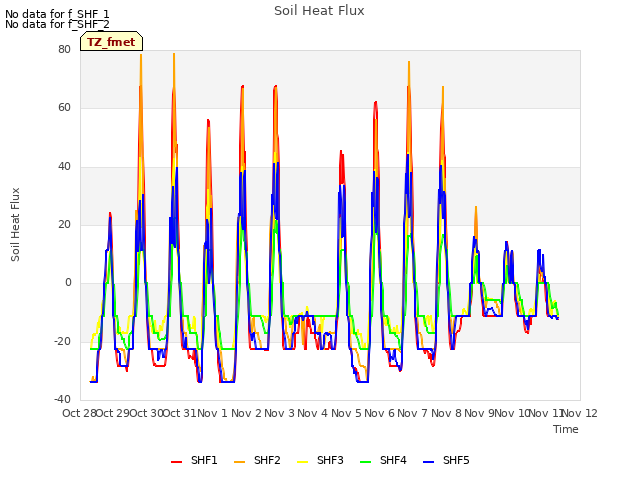Click the Oct 28 x-axis tick label
Viewport: 640px width, 480px height.
point(80,413)
